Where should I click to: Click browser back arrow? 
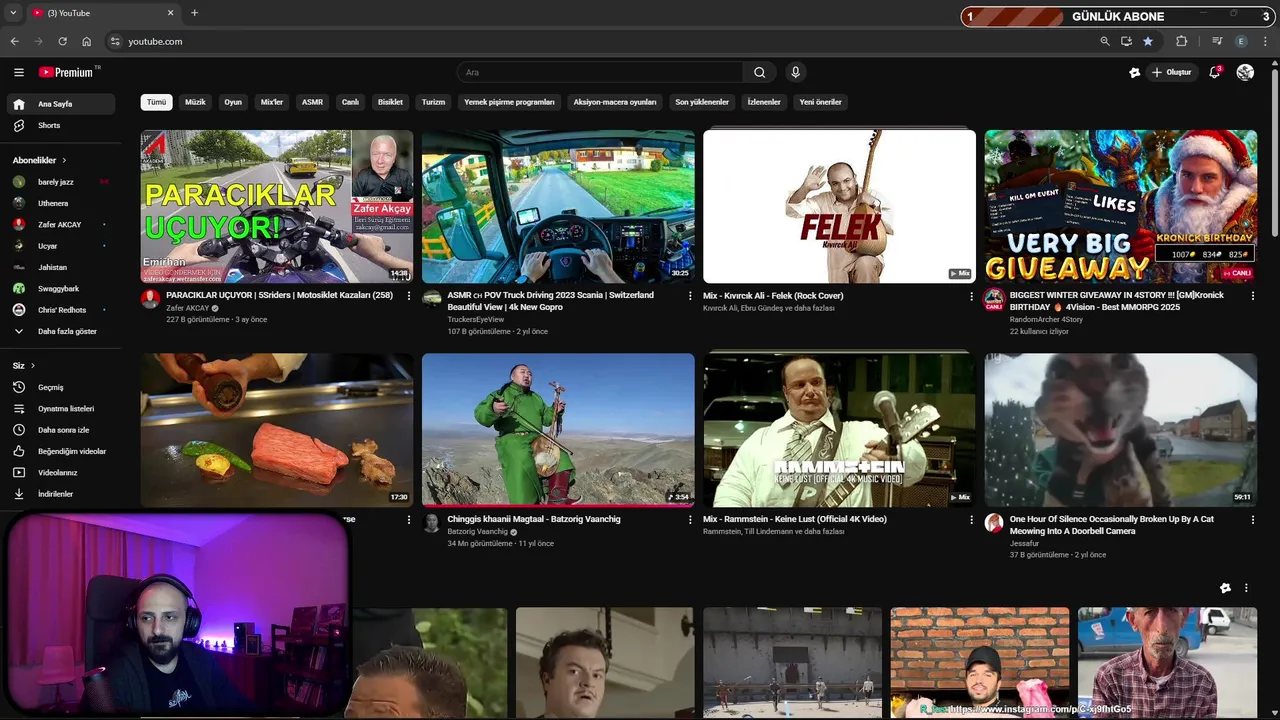click(x=14, y=41)
